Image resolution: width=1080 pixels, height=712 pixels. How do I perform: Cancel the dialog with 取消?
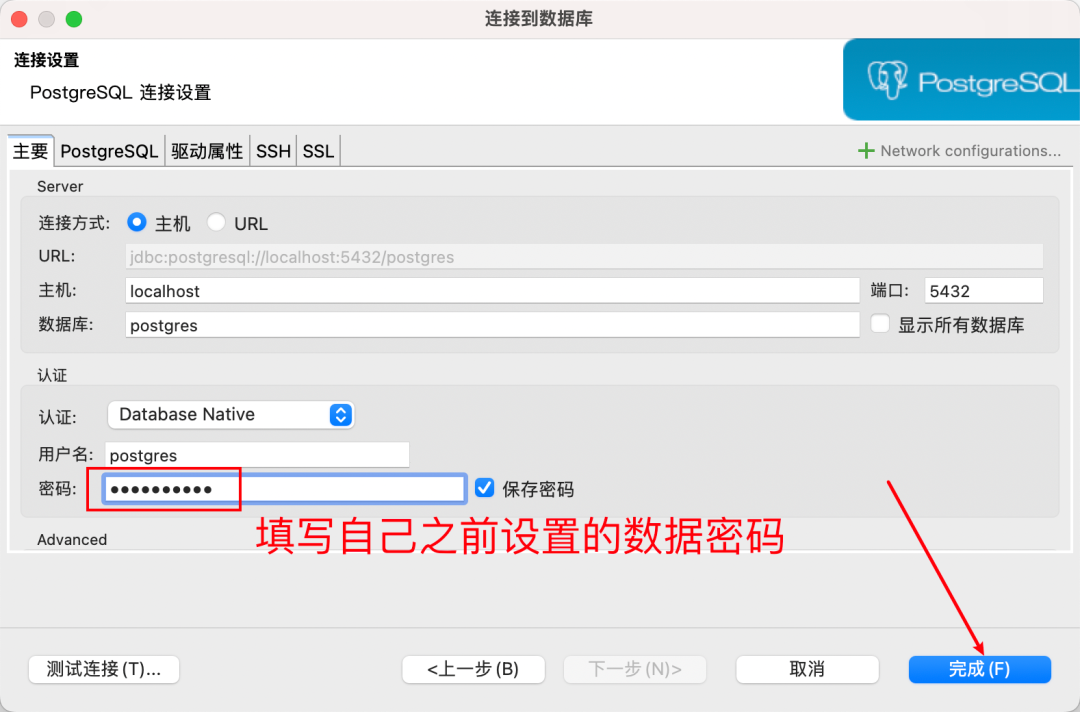coord(807,669)
